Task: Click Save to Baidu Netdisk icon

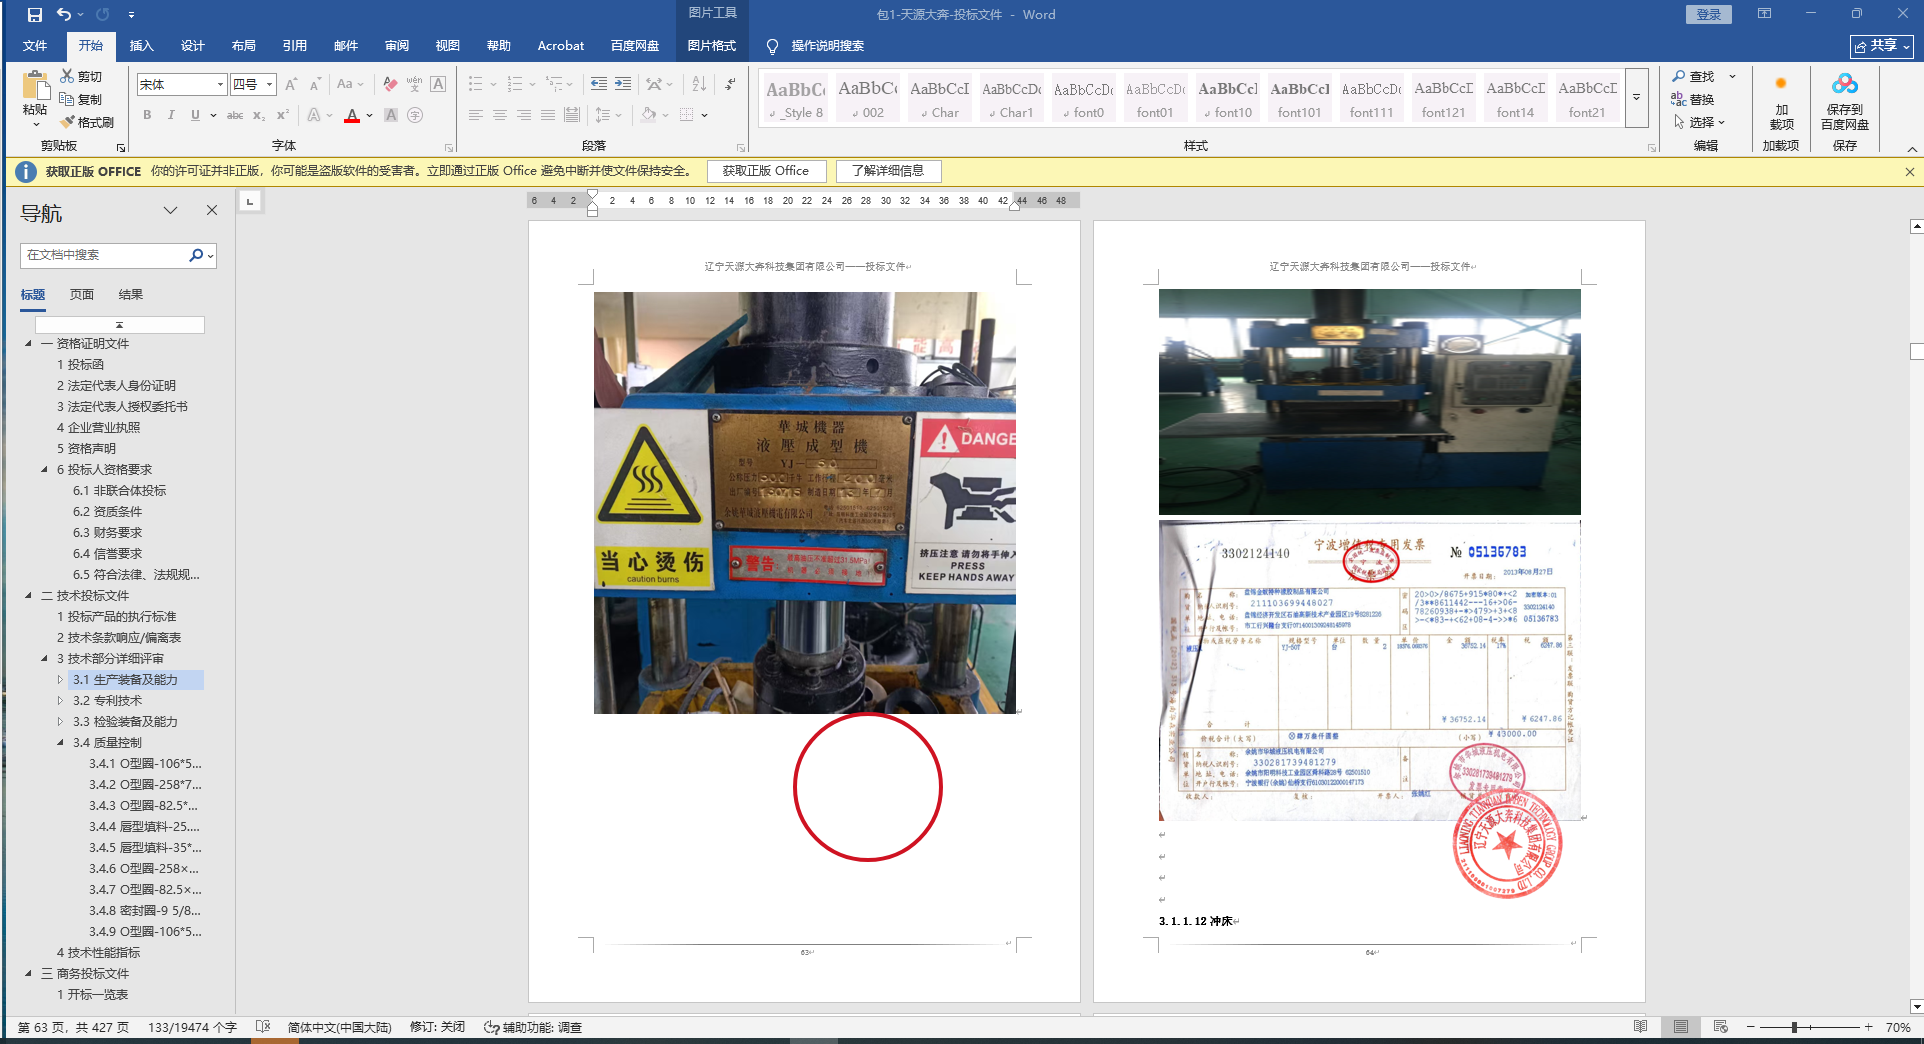Action: click(1844, 85)
